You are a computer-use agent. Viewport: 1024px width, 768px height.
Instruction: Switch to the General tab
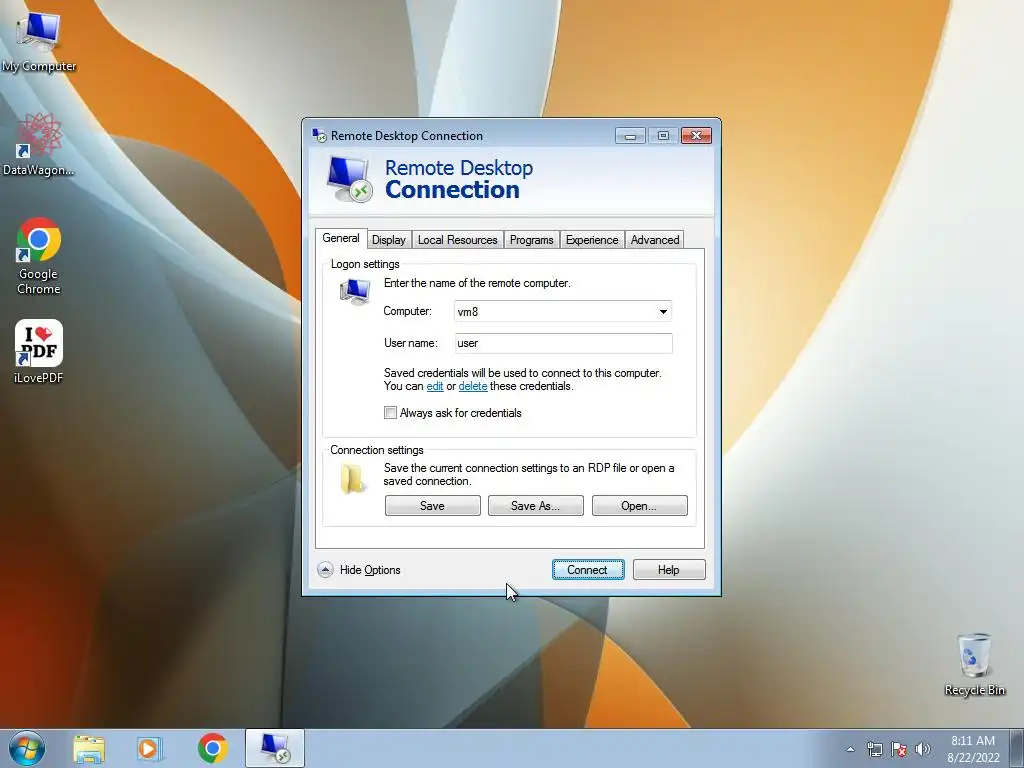coord(341,238)
